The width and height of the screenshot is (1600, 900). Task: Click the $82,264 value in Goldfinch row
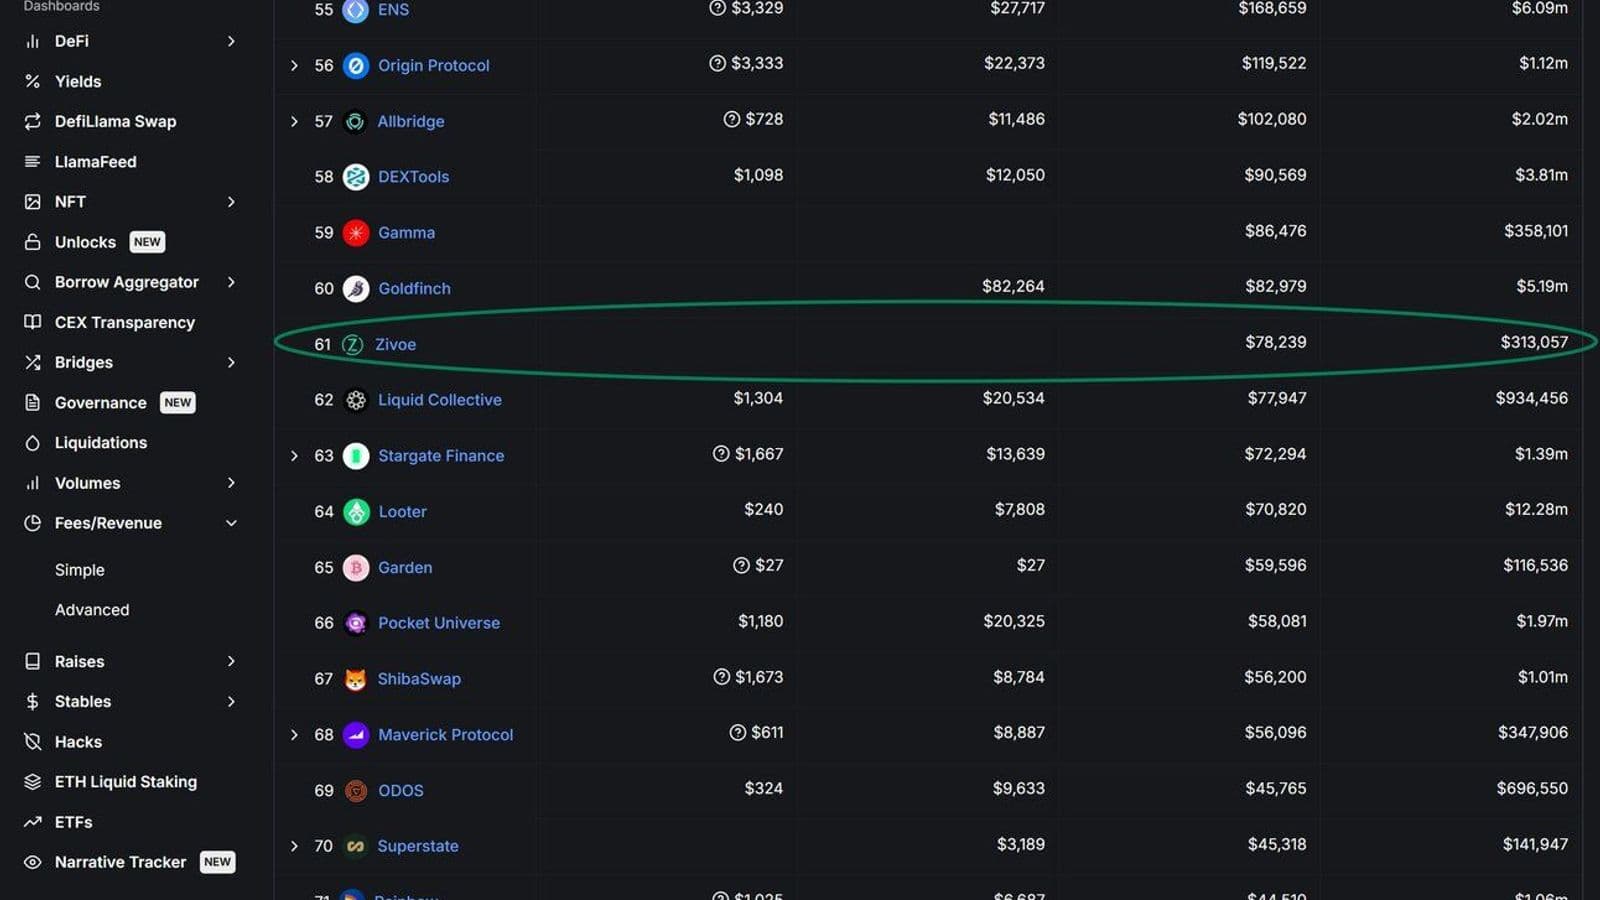point(1013,286)
